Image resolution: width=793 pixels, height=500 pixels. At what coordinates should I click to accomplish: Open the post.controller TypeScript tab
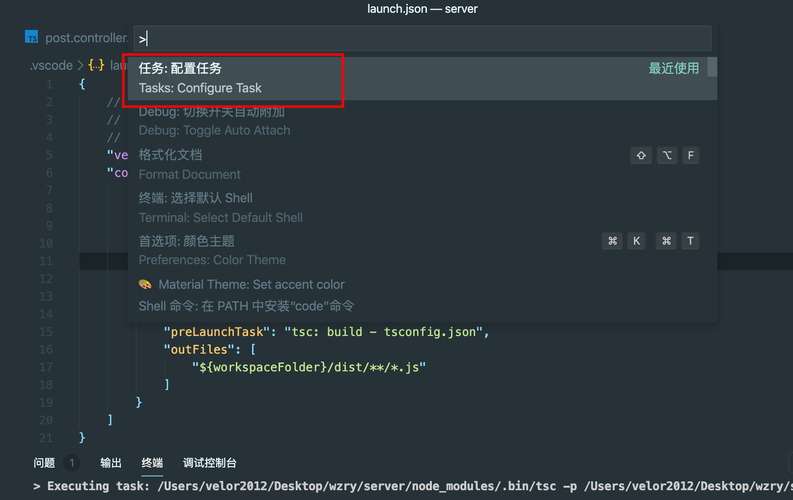[77, 37]
